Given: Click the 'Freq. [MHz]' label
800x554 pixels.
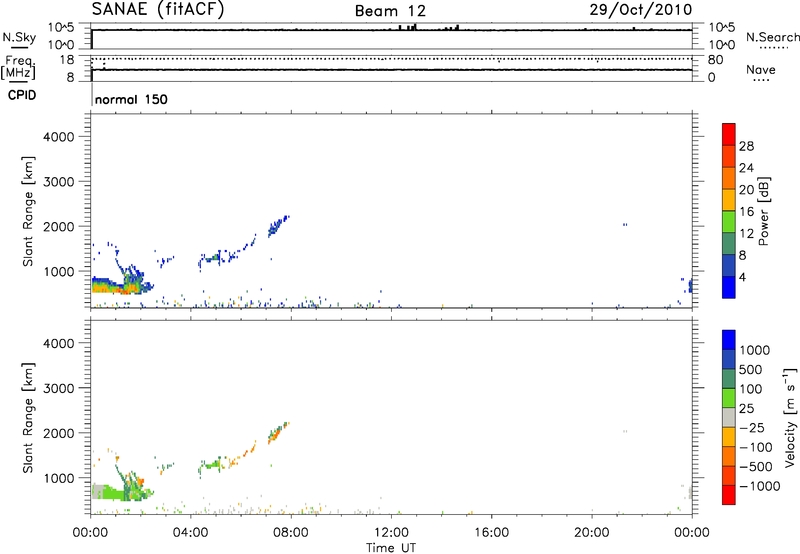Looking at the screenshot, I should point(18,67).
